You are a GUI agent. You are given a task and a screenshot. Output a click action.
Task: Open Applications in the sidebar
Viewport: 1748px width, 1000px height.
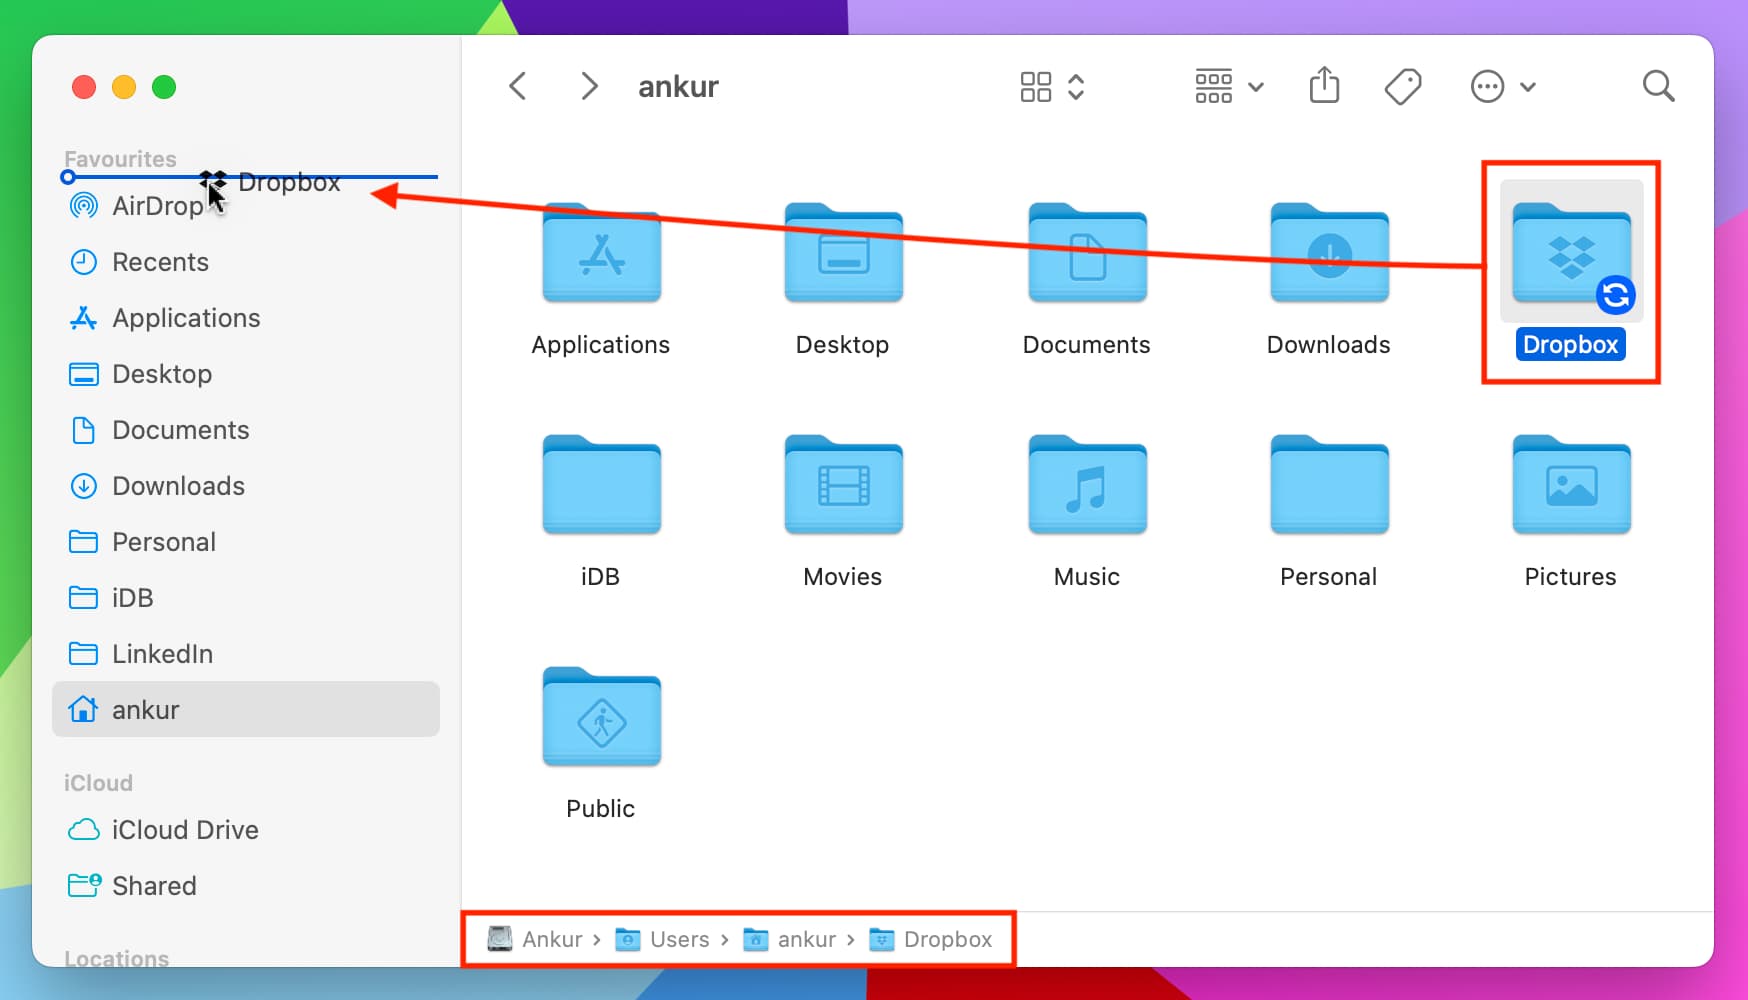245,318
